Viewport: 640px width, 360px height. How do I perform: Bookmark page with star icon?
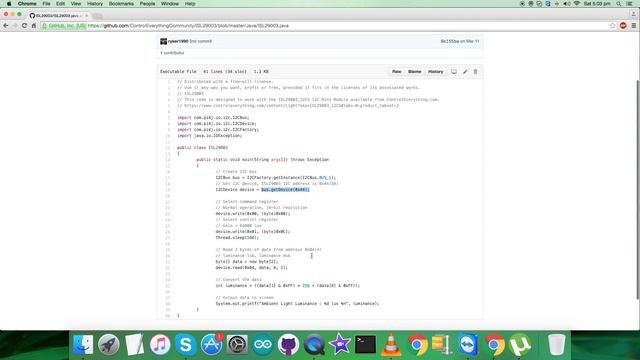coord(613,25)
